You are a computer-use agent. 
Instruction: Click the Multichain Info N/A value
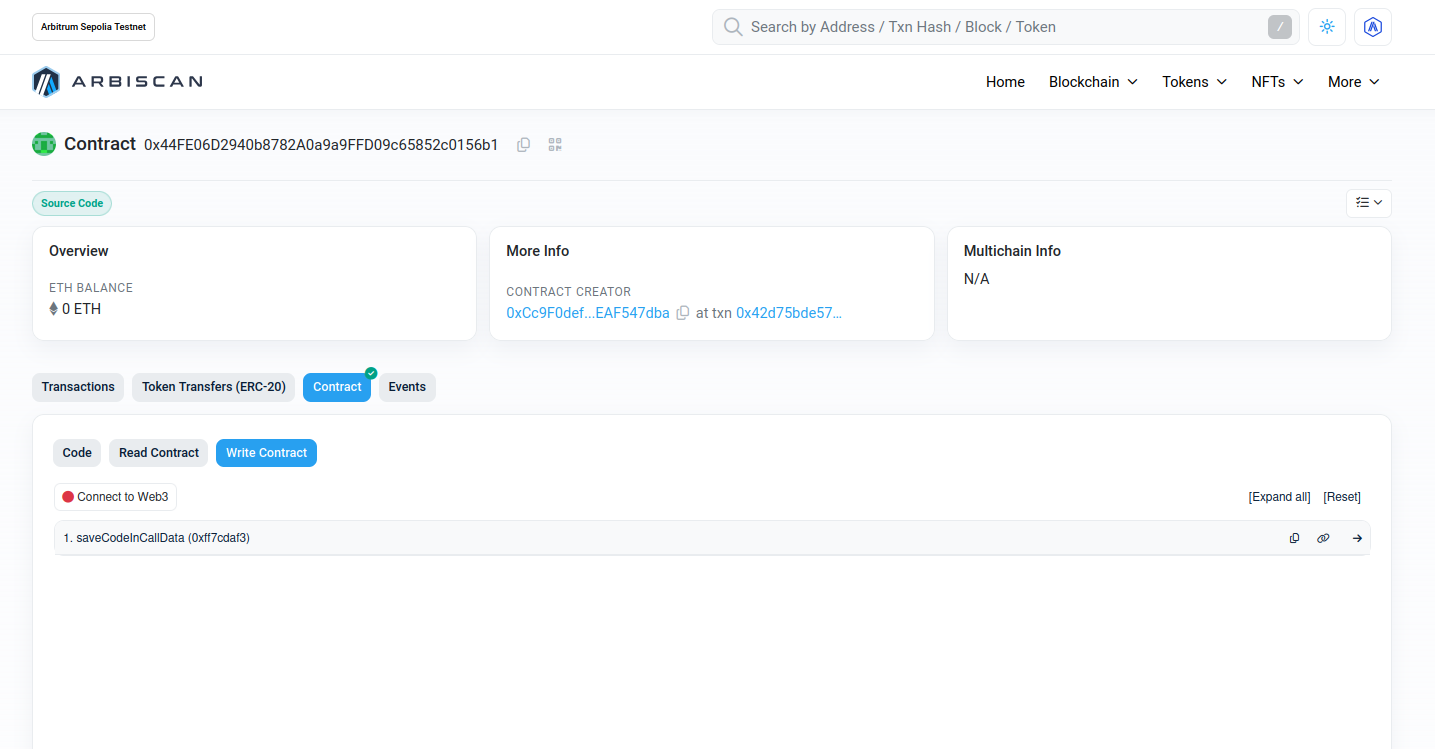coord(977,279)
